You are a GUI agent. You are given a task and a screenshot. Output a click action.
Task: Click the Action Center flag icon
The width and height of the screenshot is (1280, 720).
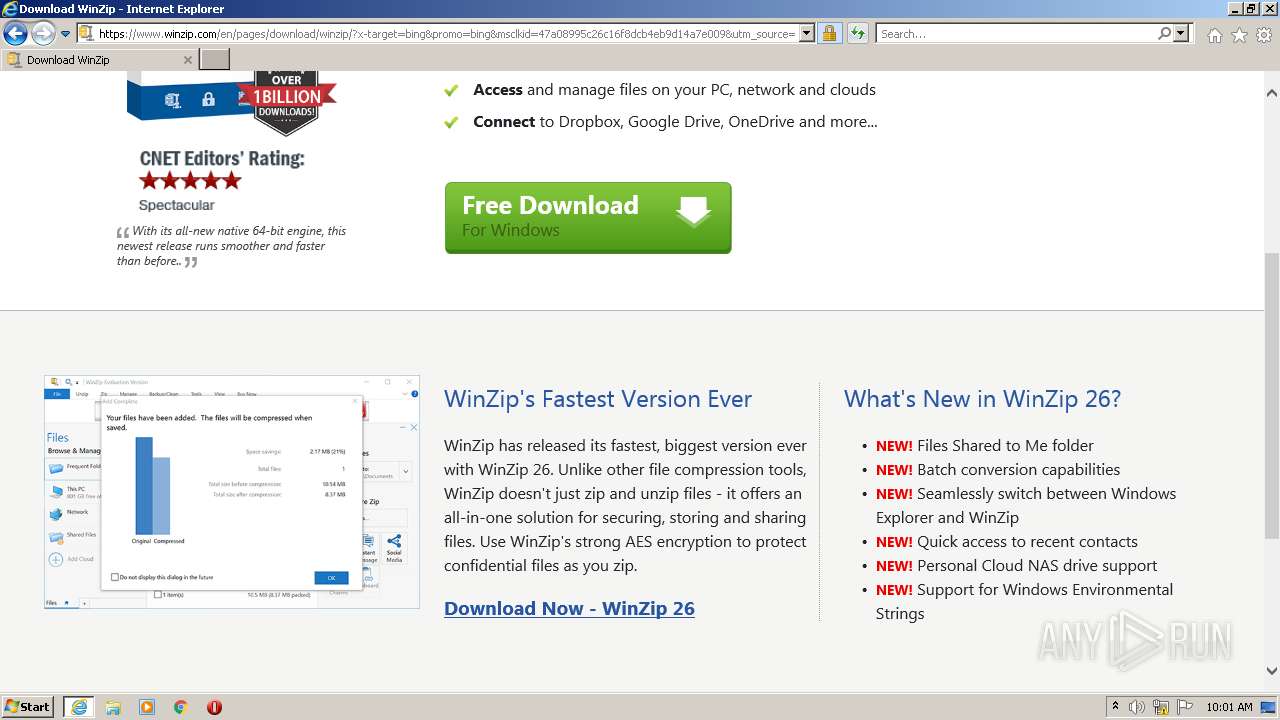coord(1184,707)
